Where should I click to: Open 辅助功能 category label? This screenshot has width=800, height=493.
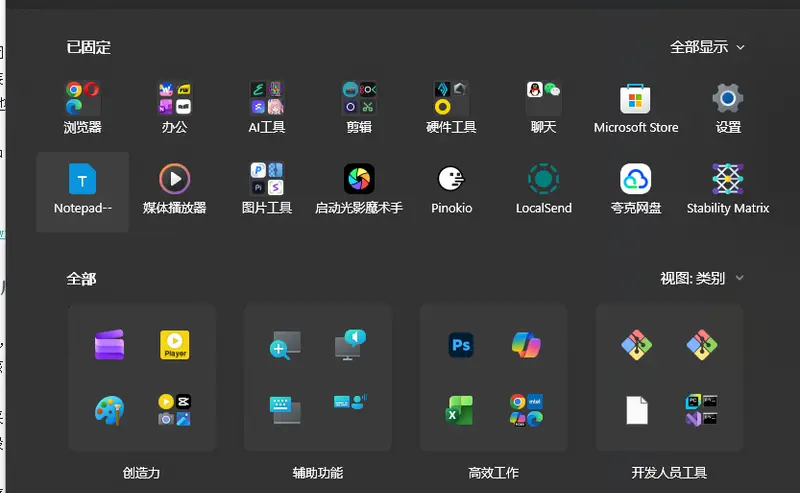coord(317,473)
